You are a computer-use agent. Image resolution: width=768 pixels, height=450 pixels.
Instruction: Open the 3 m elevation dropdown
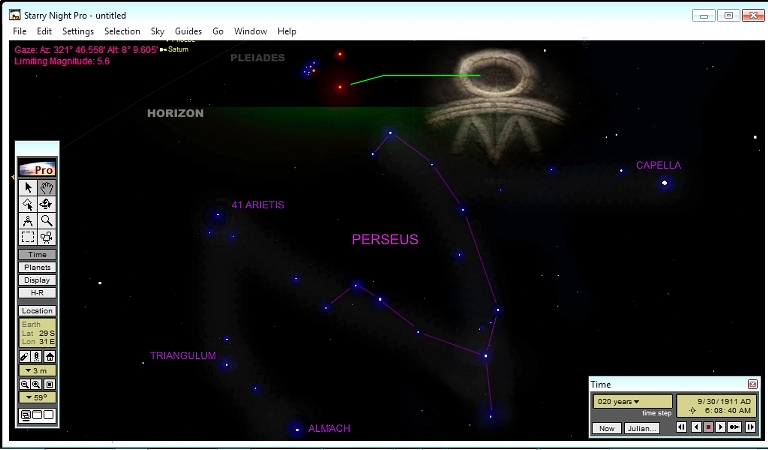pyautogui.click(x=37, y=371)
